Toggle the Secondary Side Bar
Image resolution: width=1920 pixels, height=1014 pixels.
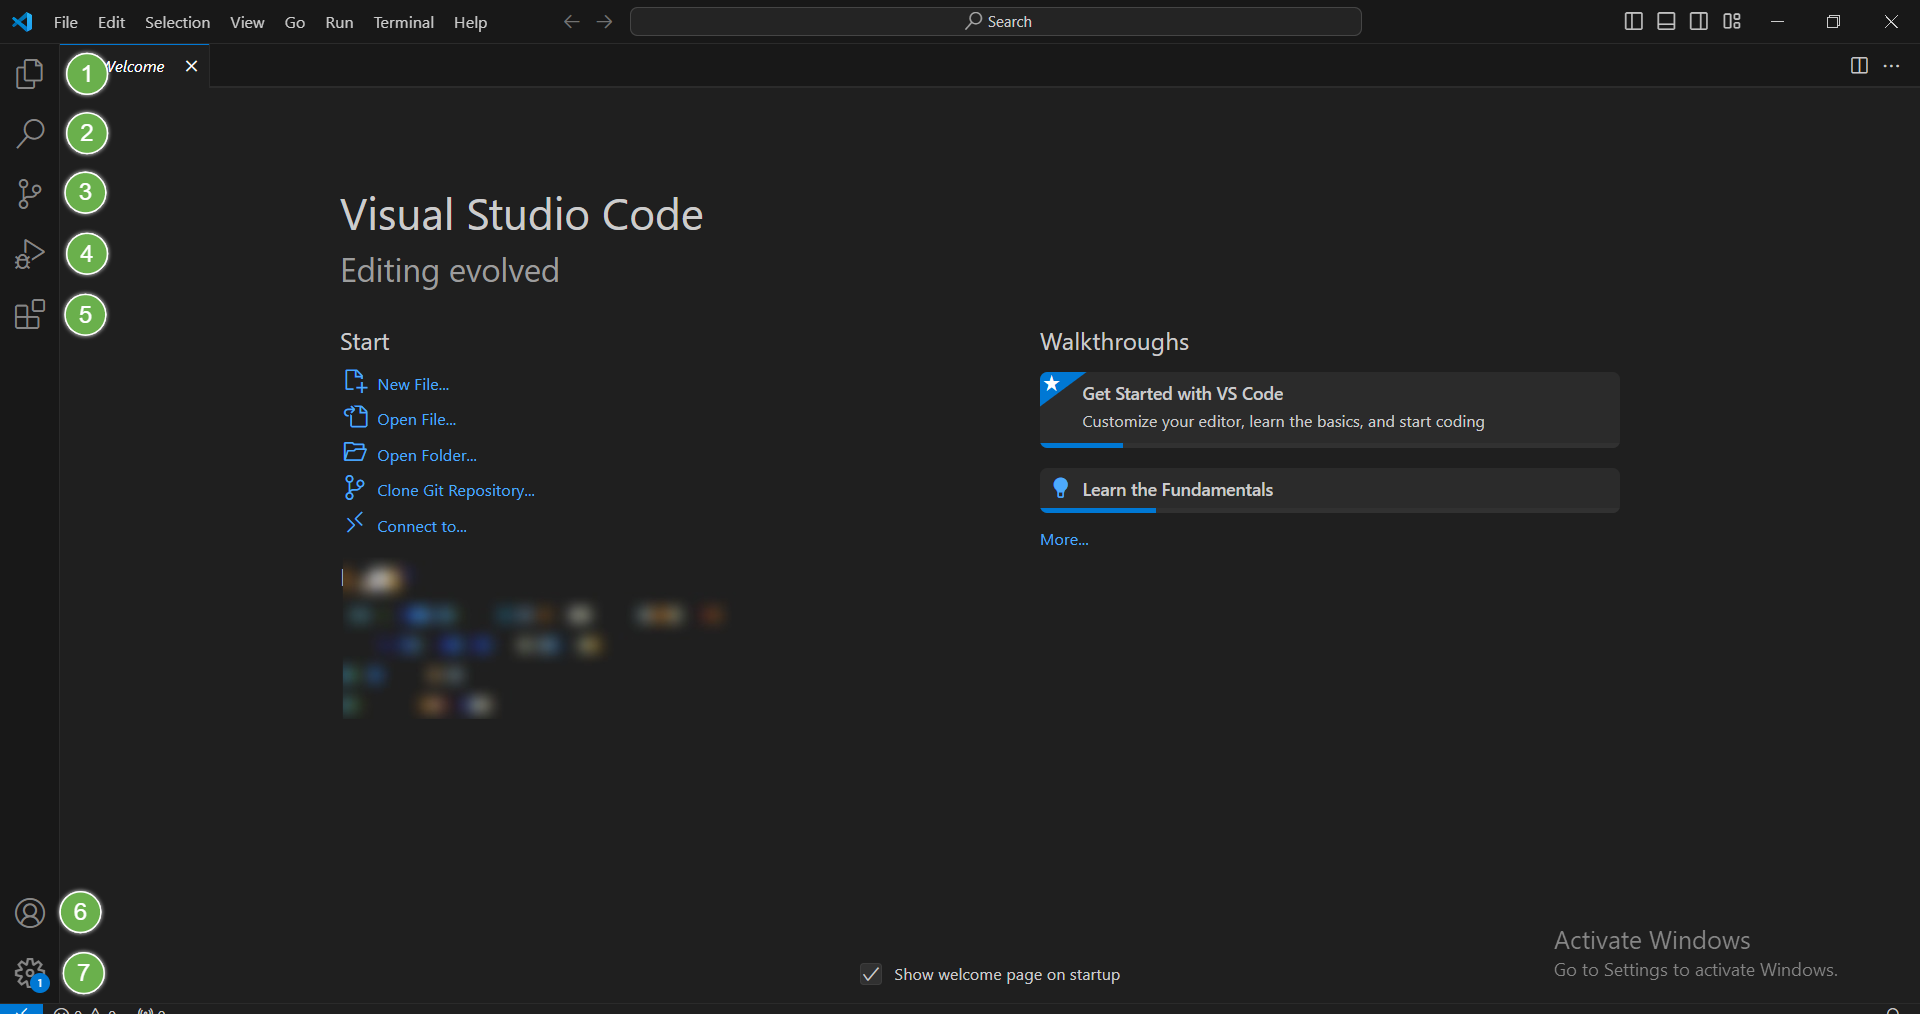tap(1699, 21)
